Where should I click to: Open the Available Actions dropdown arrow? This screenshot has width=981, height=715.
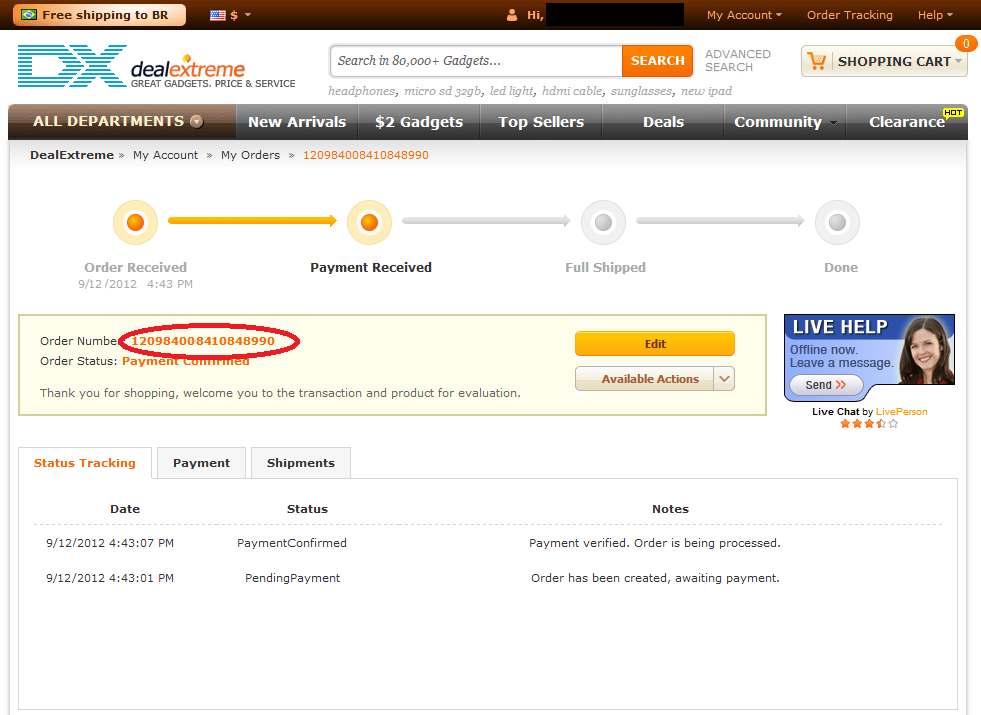pyautogui.click(x=724, y=379)
